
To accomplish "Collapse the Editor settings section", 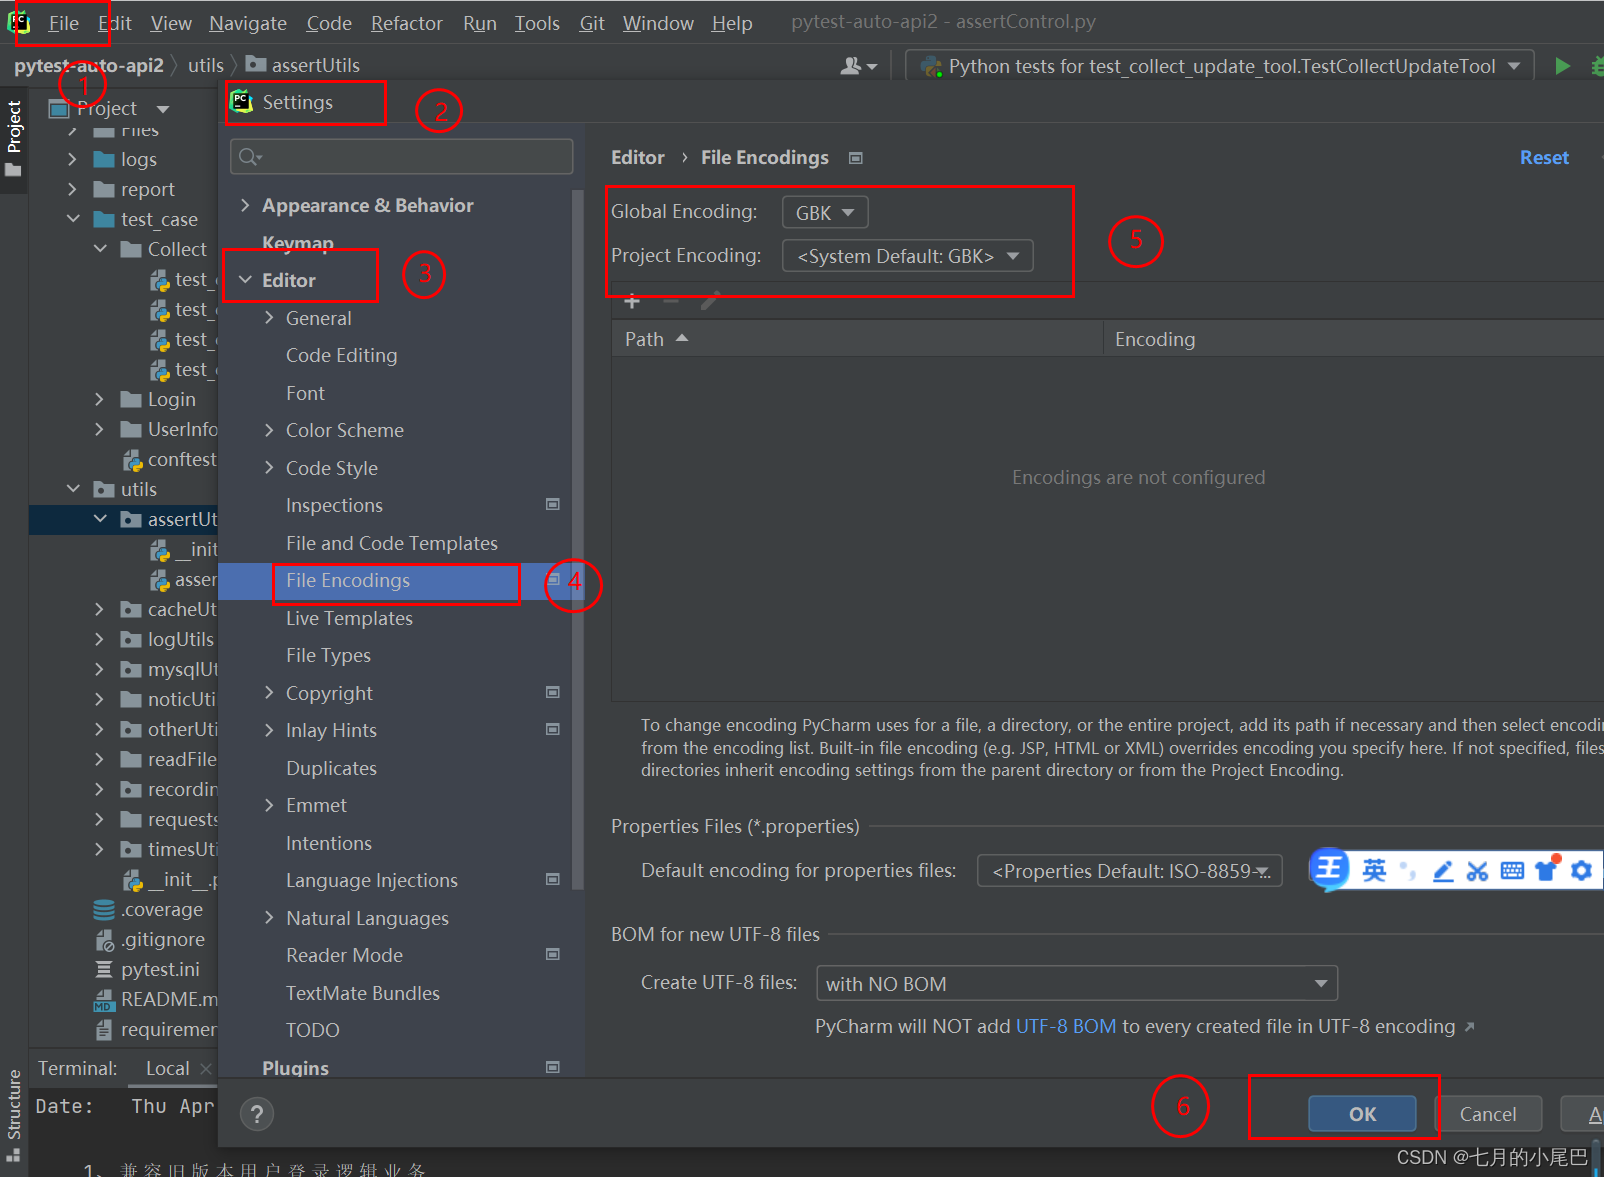I will pyautogui.click(x=245, y=280).
